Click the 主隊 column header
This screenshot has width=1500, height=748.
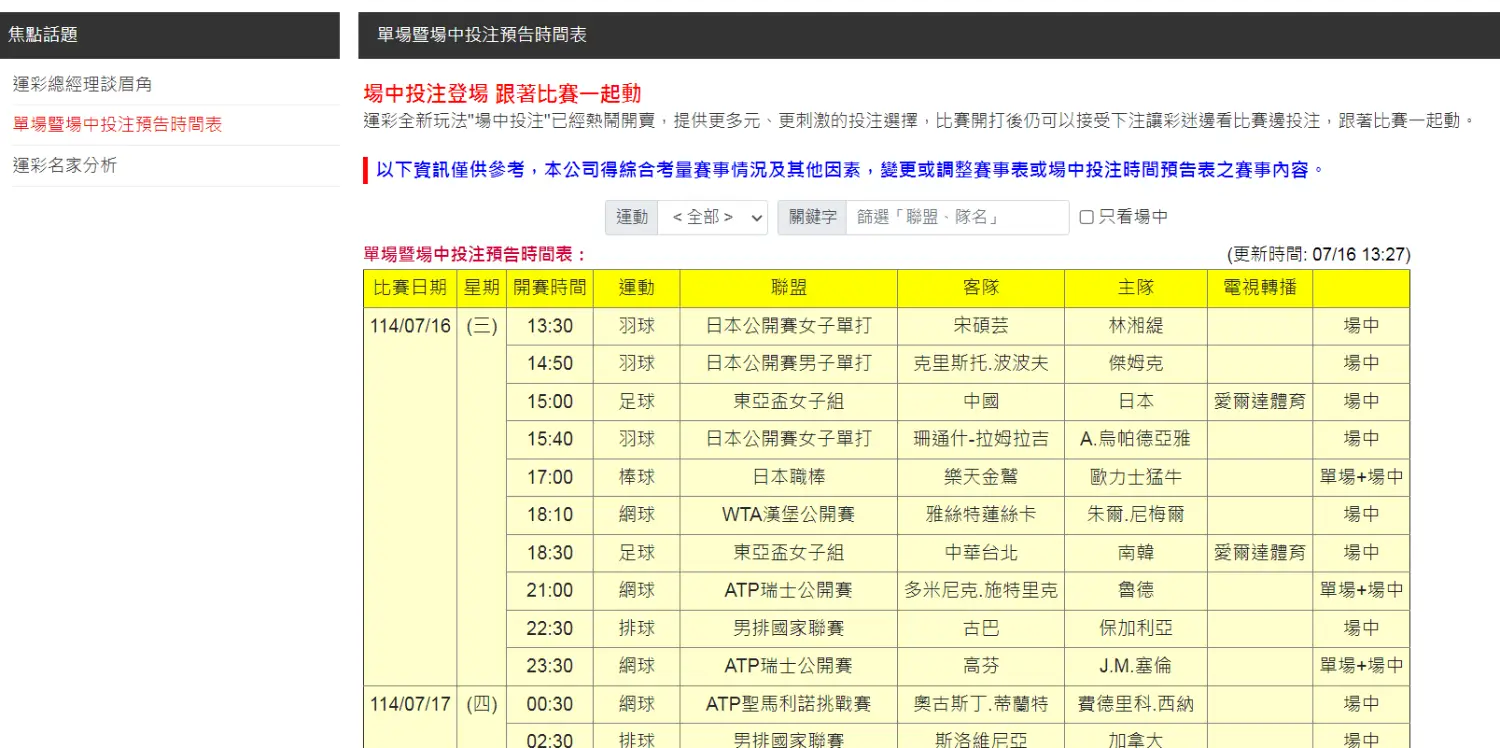tap(1136, 288)
